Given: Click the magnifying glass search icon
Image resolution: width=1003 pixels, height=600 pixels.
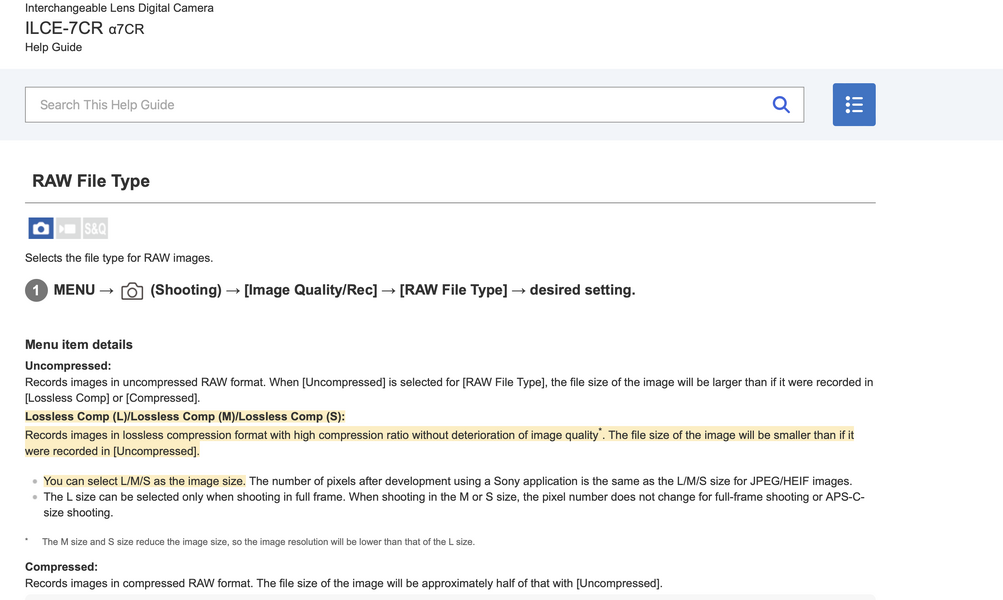Looking at the screenshot, I should tap(781, 105).
